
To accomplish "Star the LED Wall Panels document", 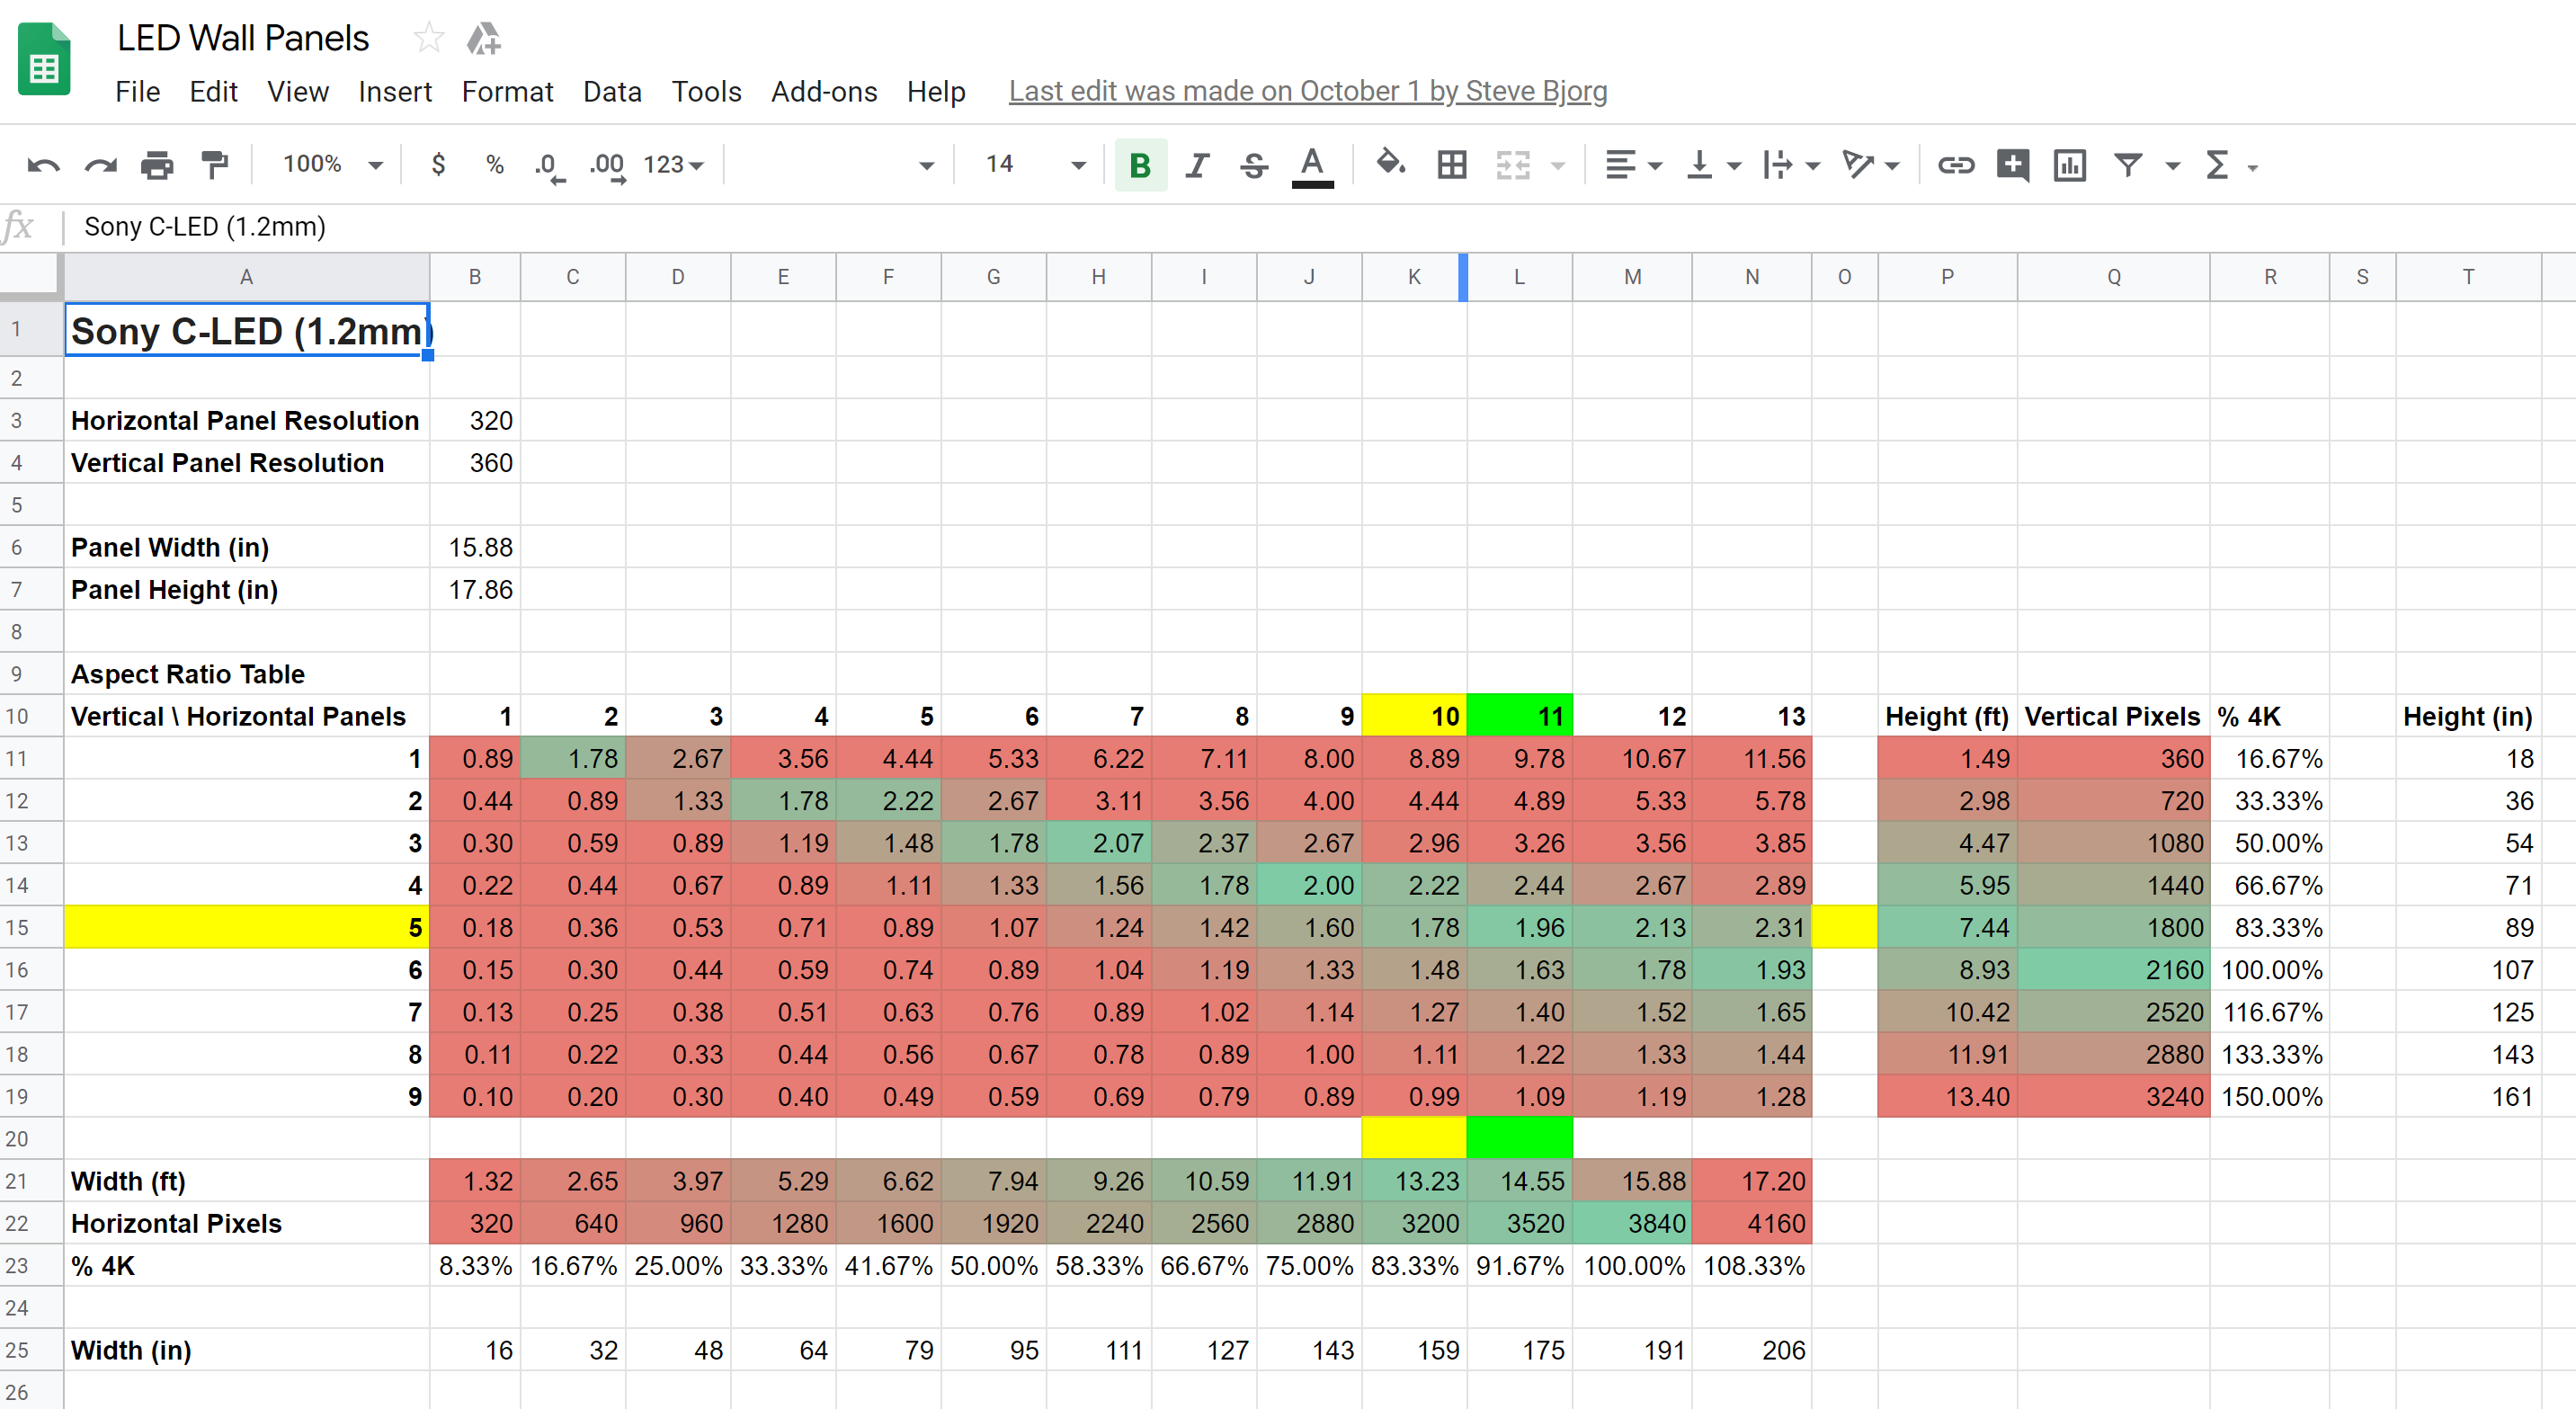I will [x=428, y=38].
